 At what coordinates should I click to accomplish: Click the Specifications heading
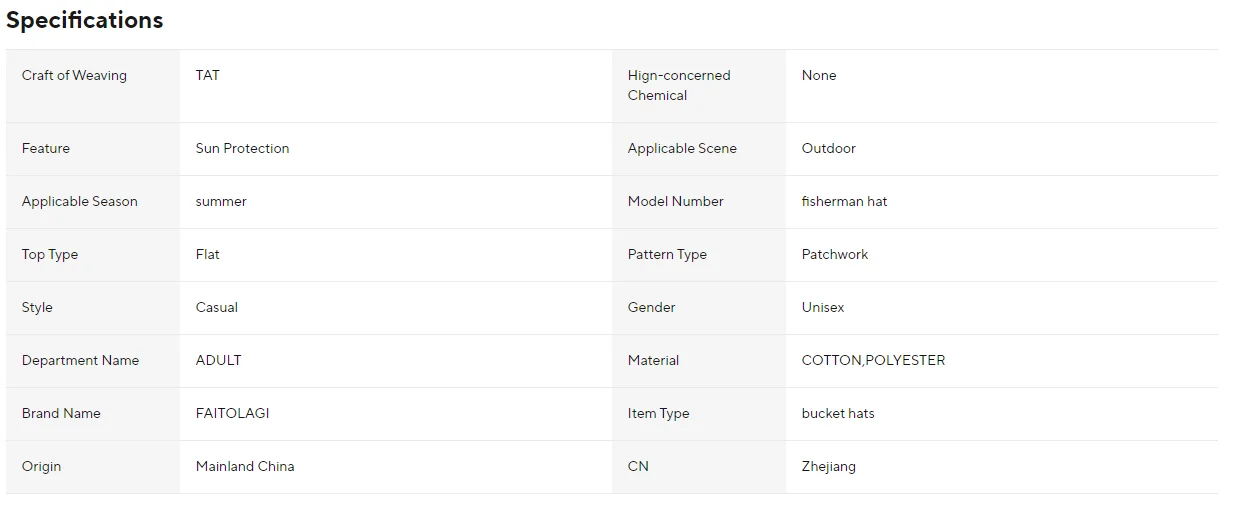coord(85,20)
